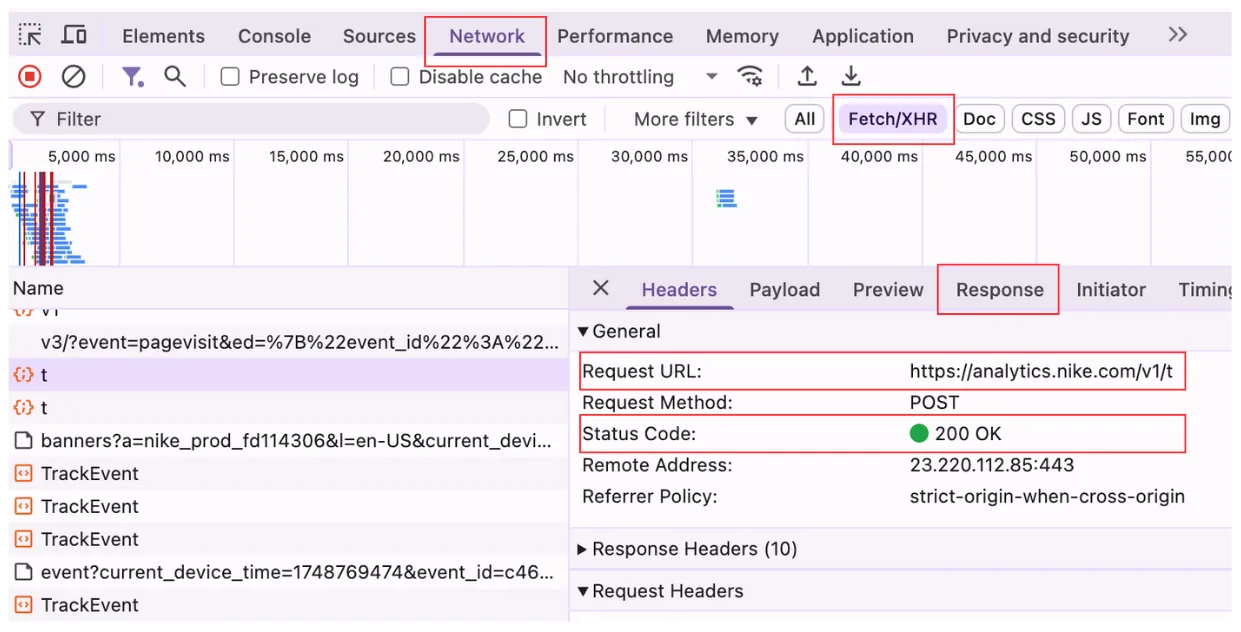
Task: Toggle the device toolbar icon
Action: pos(74,35)
